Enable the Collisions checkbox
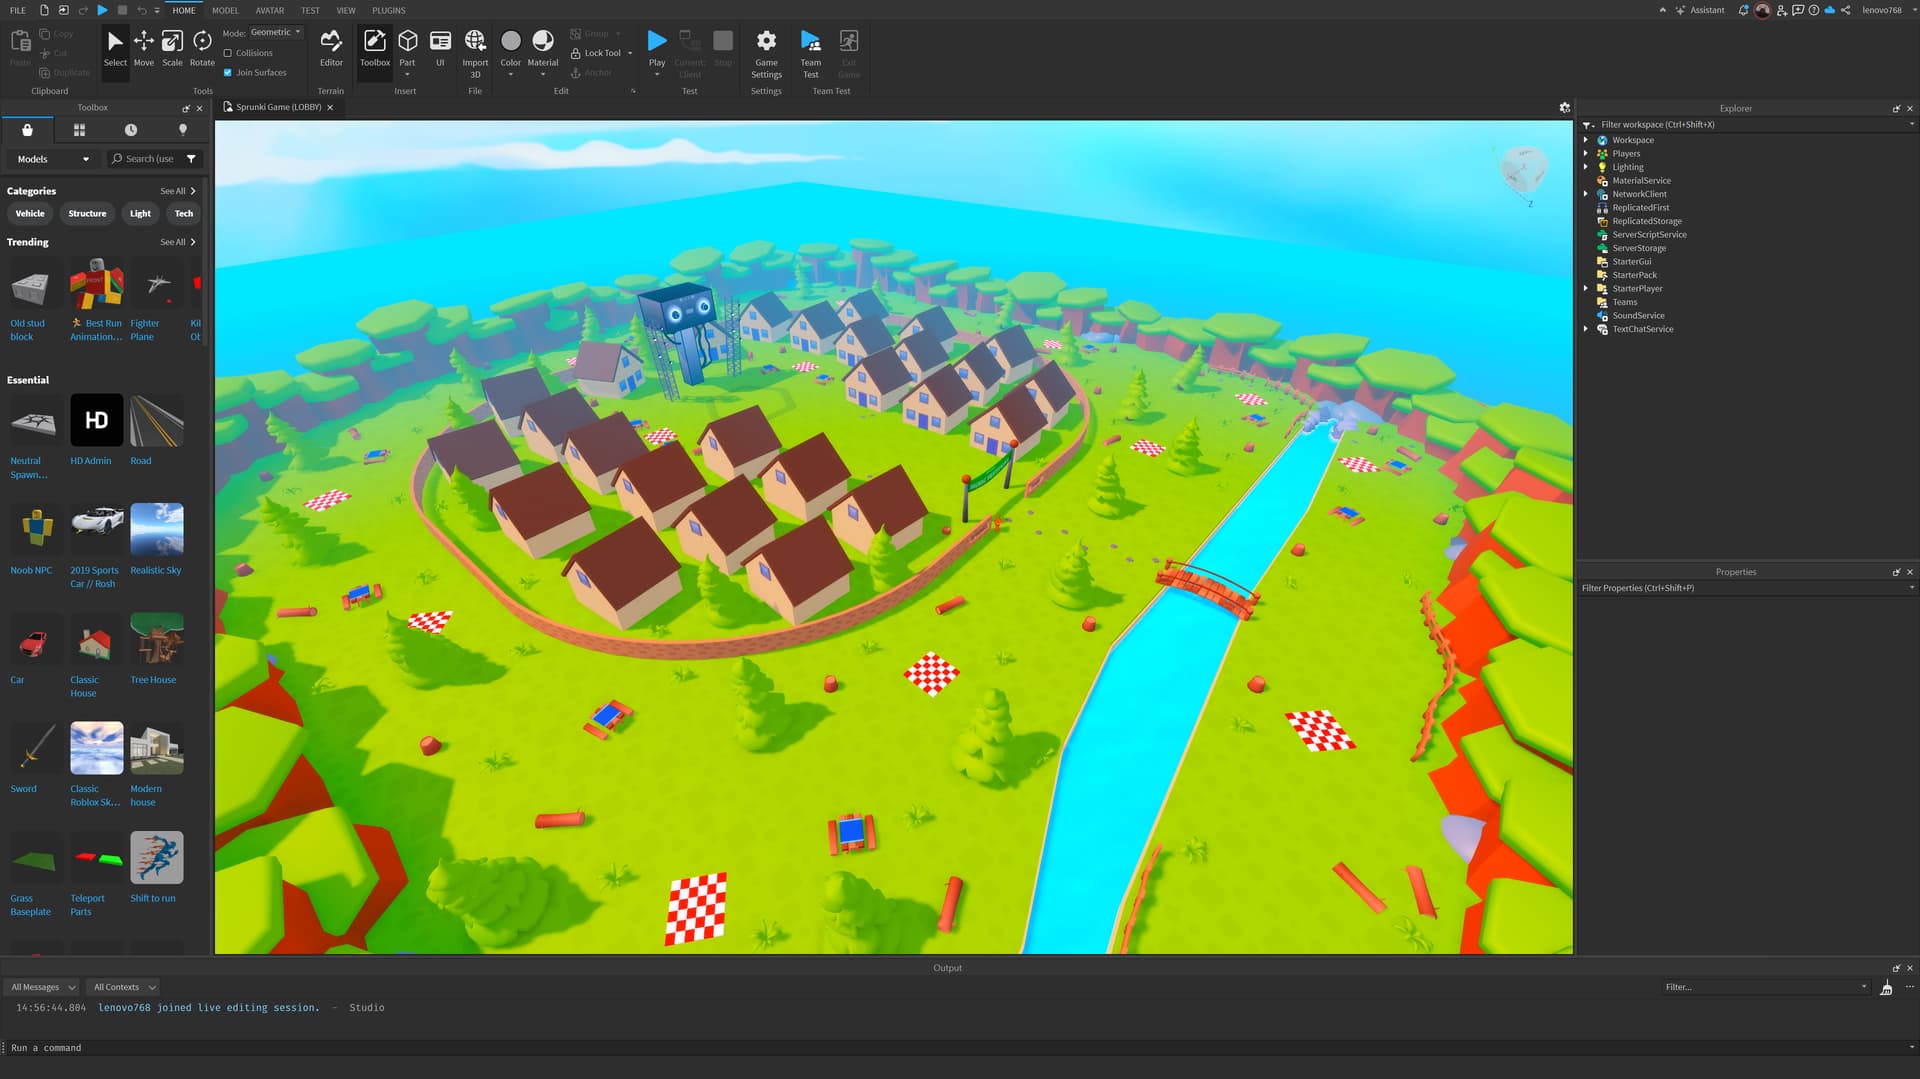 coord(229,53)
